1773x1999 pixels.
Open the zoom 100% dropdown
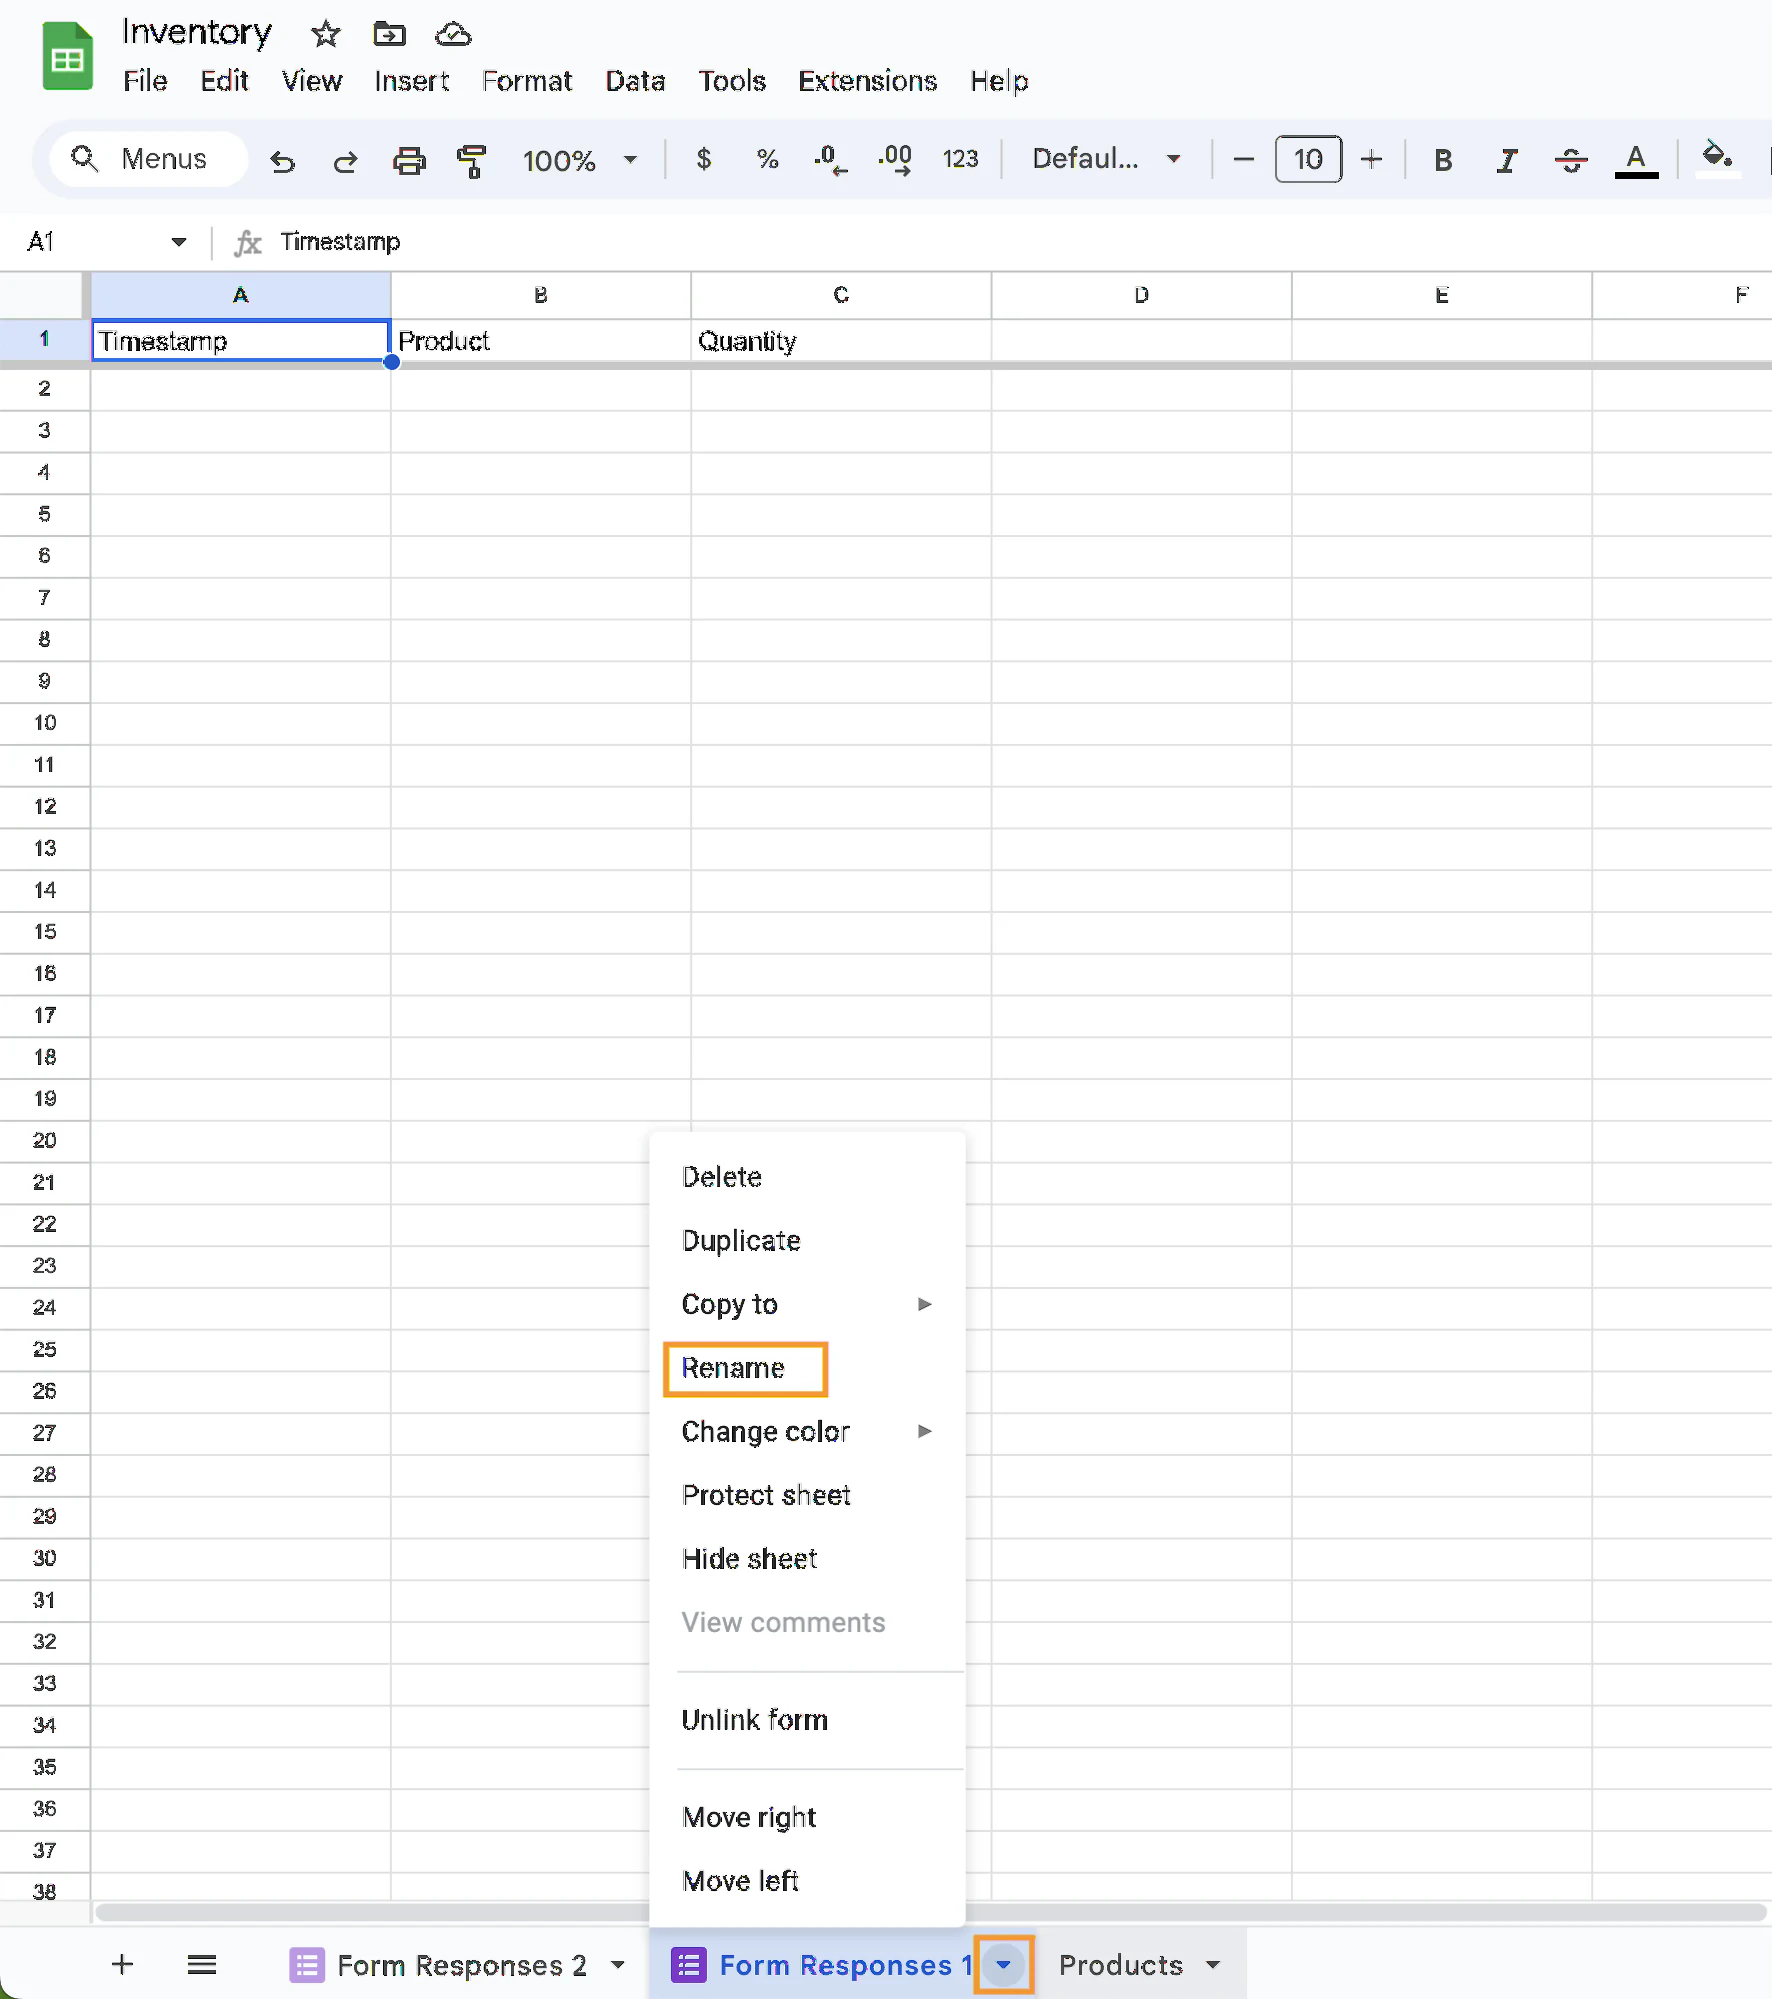click(579, 160)
